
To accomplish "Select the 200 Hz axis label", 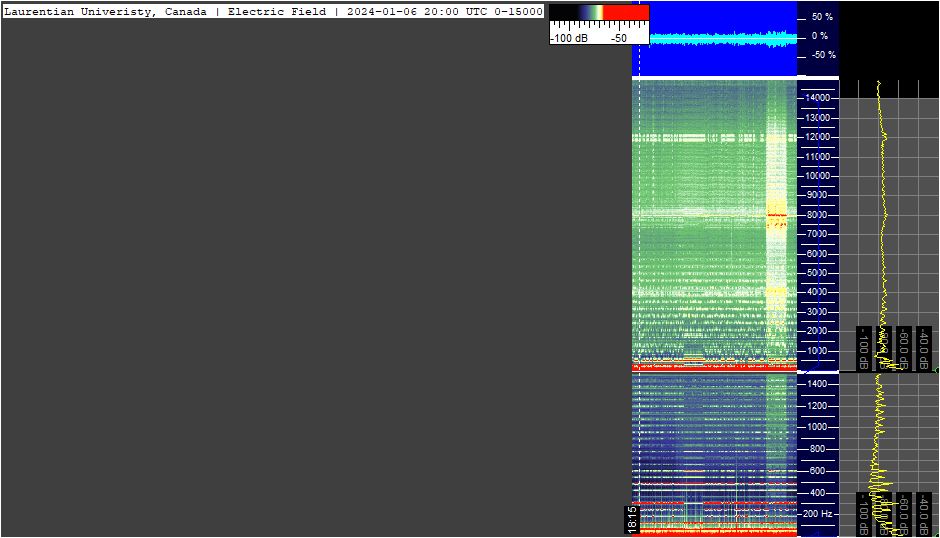I will 818,514.
